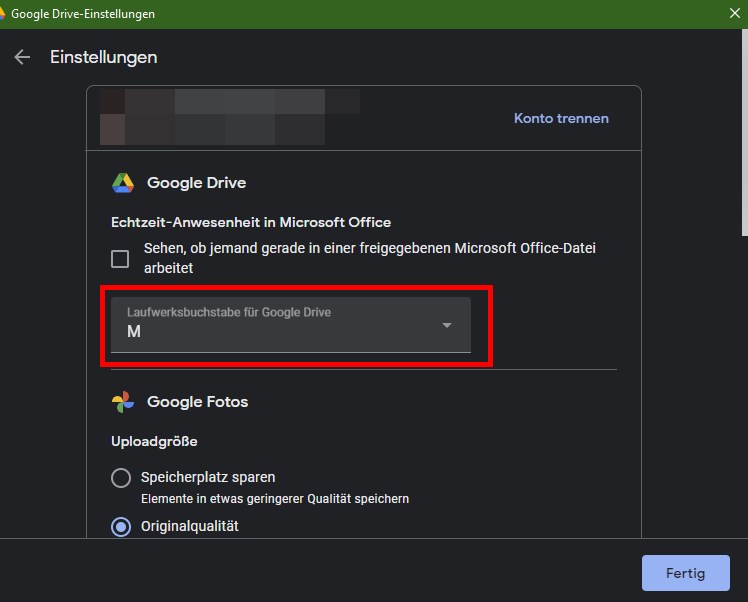Go back using the arrow next to Einstellungen
The image size is (748, 602).
click(x=22, y=57)
